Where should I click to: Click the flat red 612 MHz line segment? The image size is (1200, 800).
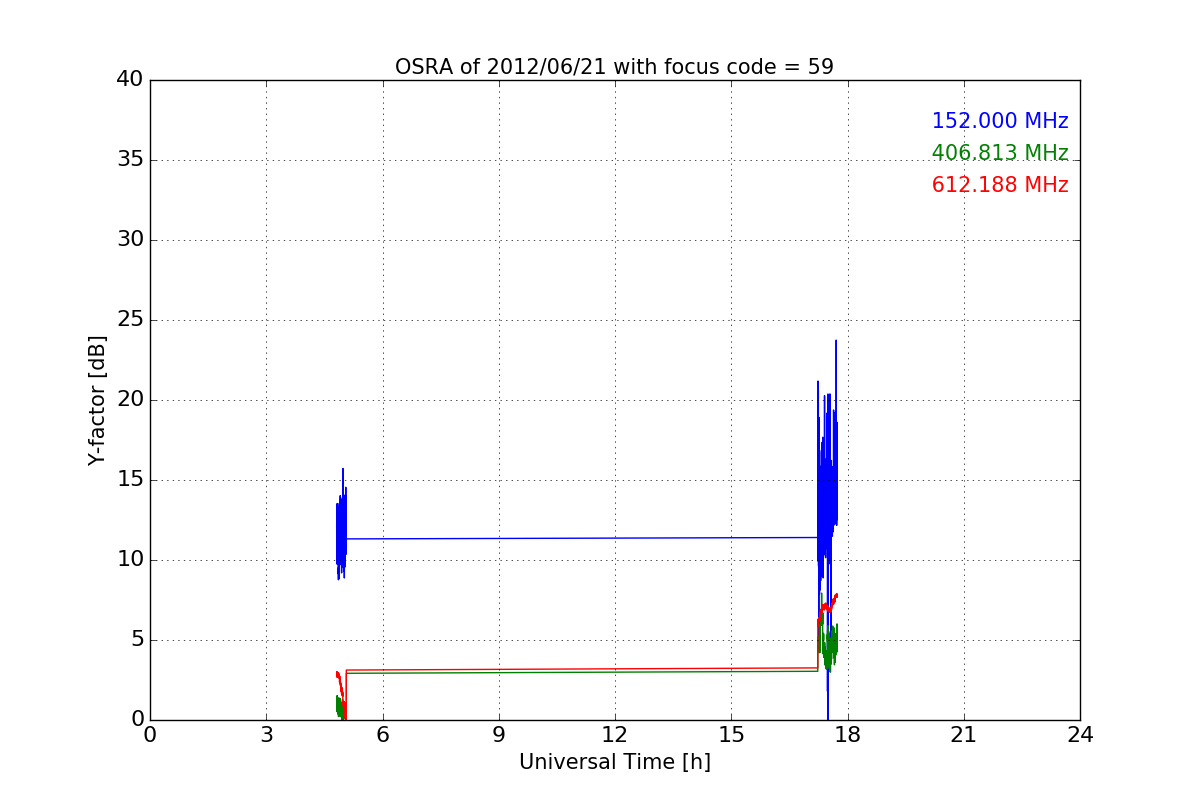582,669
